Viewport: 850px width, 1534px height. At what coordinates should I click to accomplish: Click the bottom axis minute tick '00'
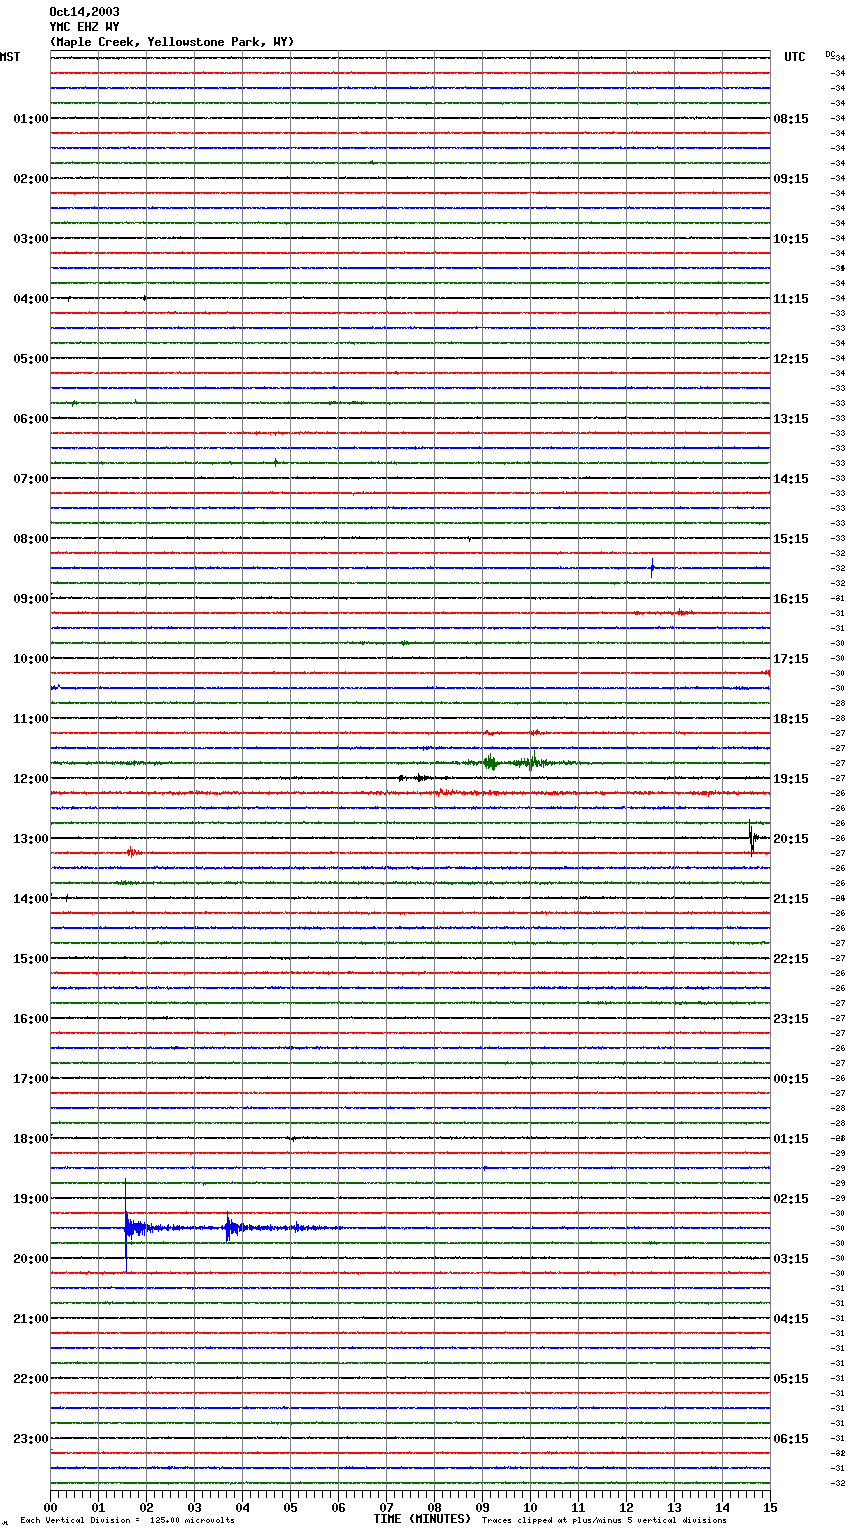coord(50,1507)
